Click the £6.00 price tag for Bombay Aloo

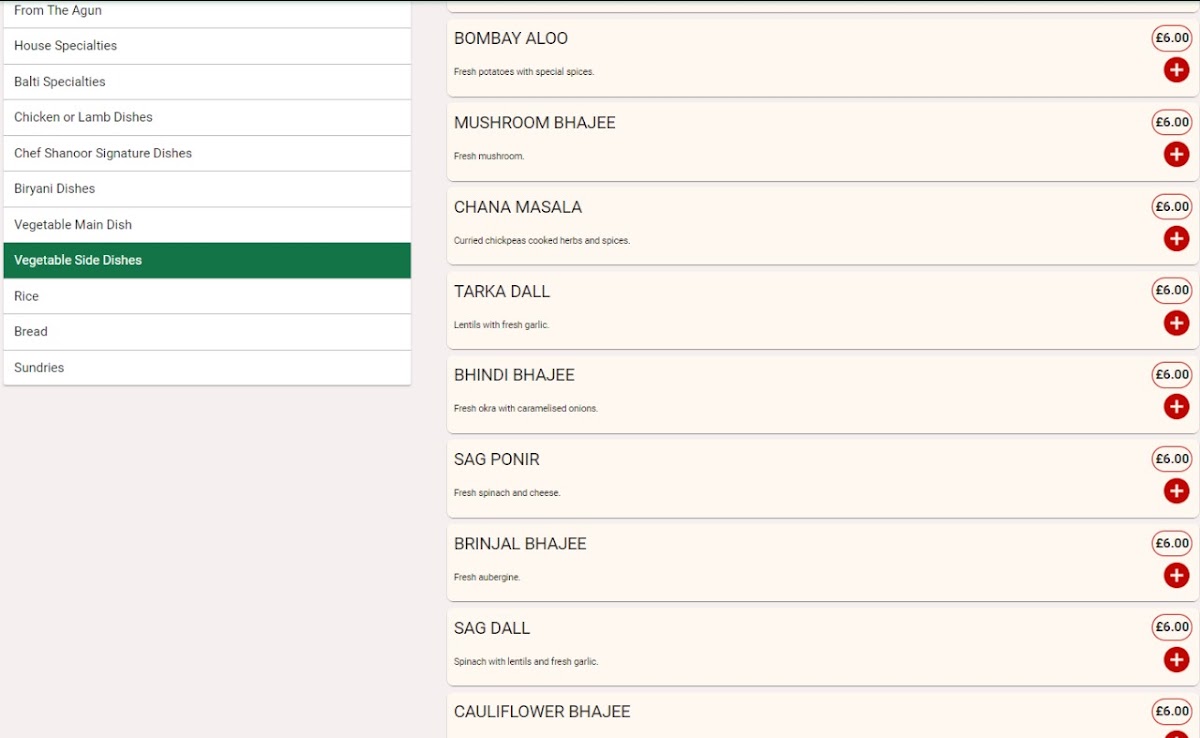1171,38
